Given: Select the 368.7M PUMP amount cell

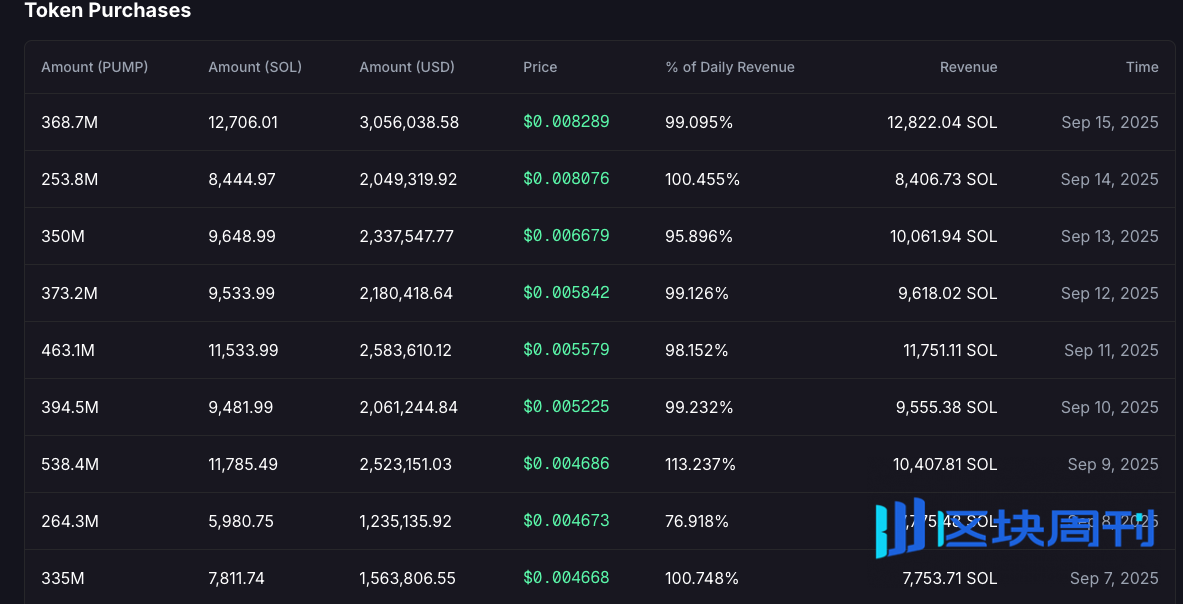Looking at the screenshot, I should click(x=69, y=122).
